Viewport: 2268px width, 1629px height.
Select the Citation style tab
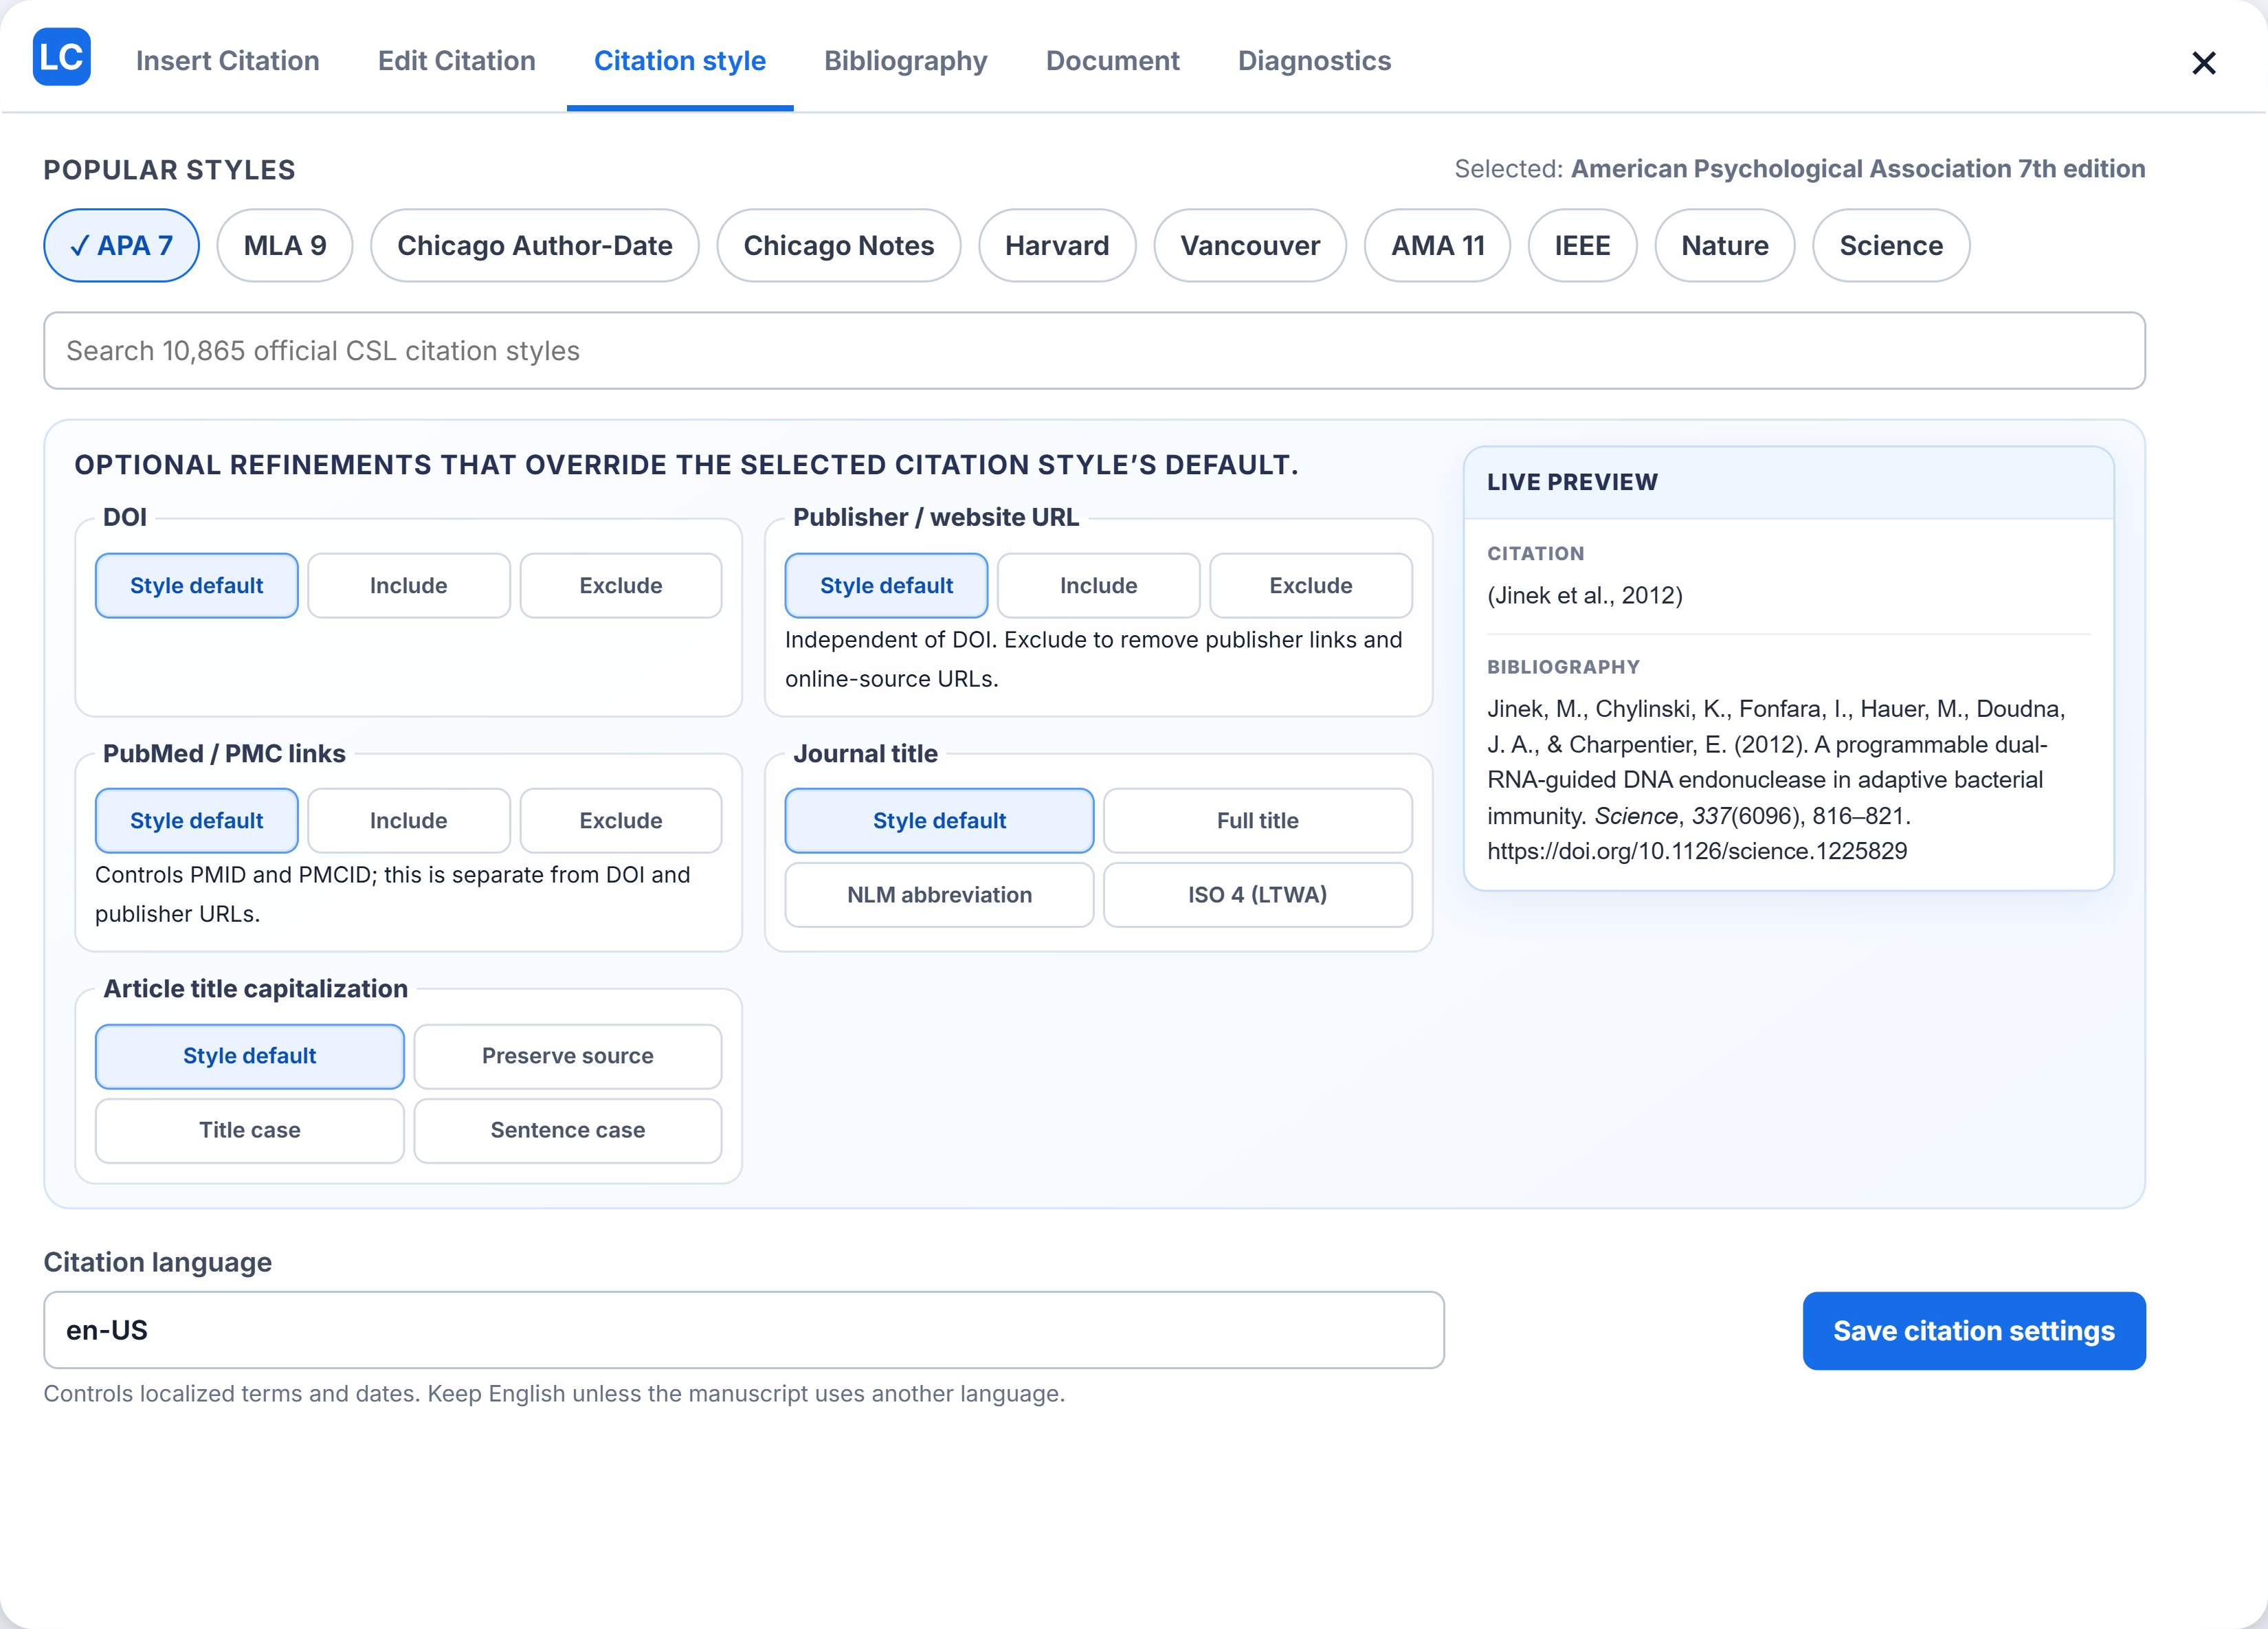coord(680,61)
